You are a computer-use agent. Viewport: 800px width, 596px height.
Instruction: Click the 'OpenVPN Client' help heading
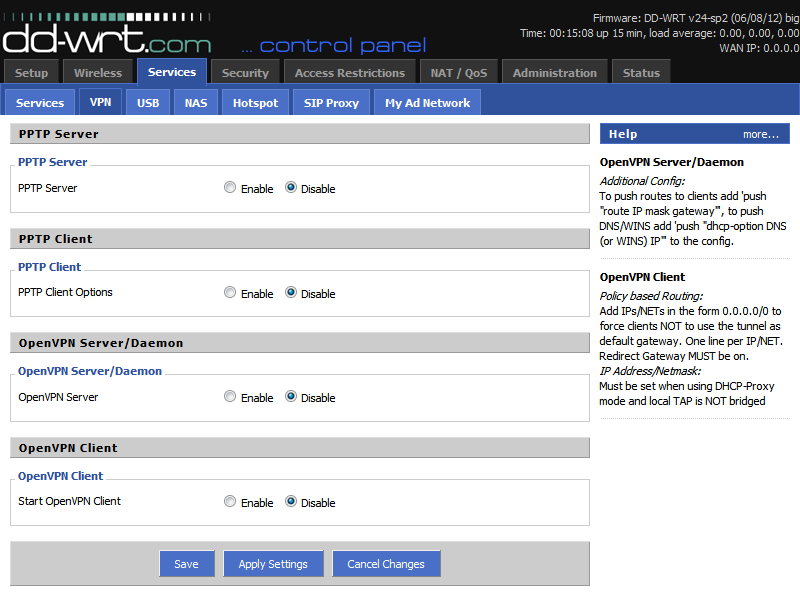[x=642, y=277]
